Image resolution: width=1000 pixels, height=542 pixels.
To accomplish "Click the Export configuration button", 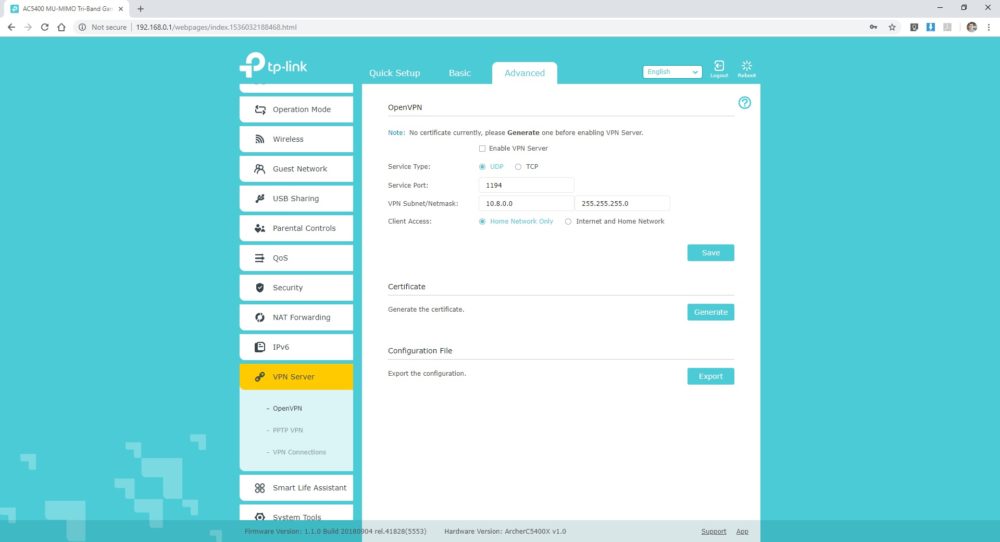I will point(710,376).
